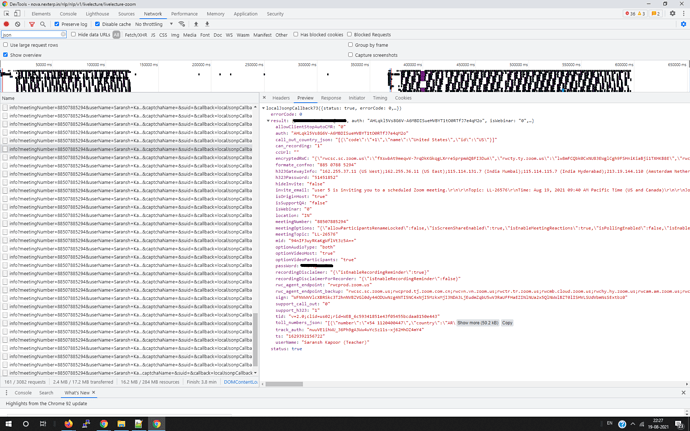Viewport: 690px width, 431px height.
Task: Stop recording the network log
Action: coord(6,24)
